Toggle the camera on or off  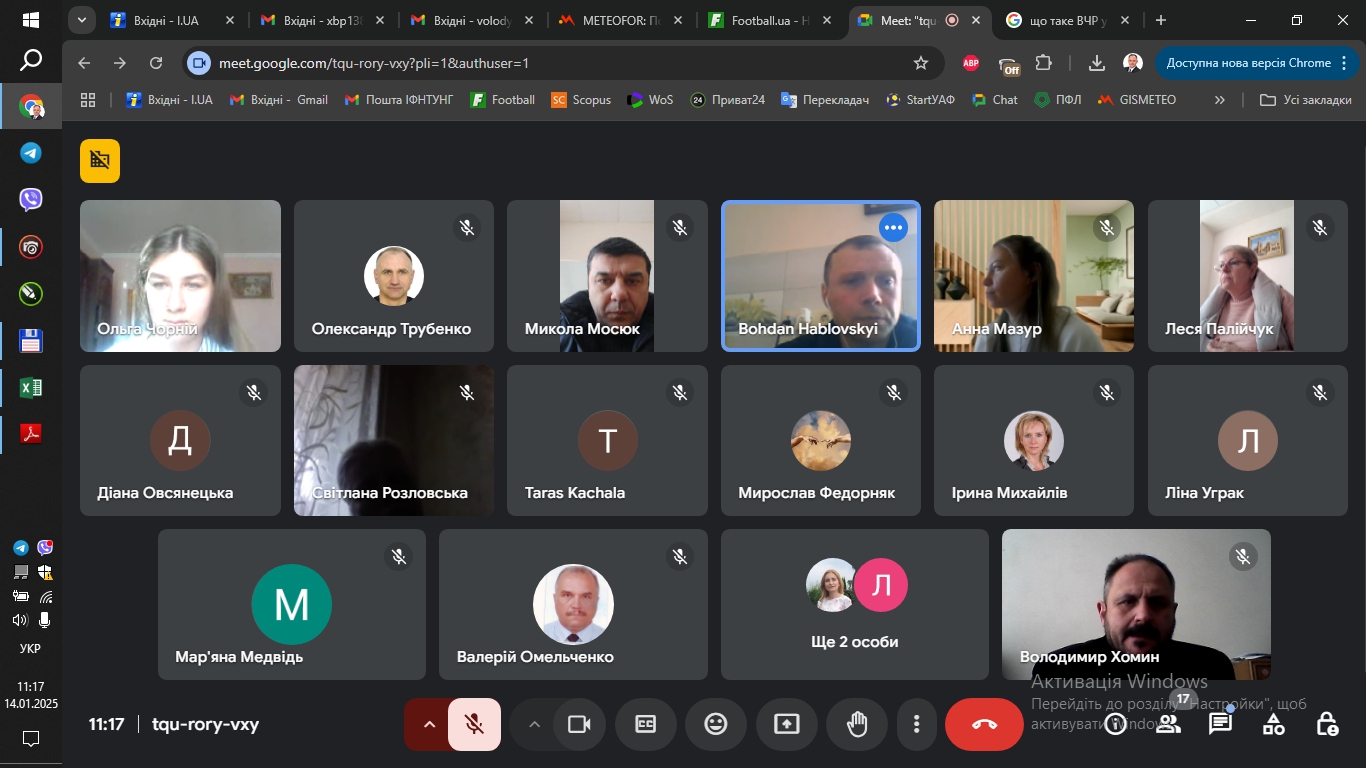579,724
